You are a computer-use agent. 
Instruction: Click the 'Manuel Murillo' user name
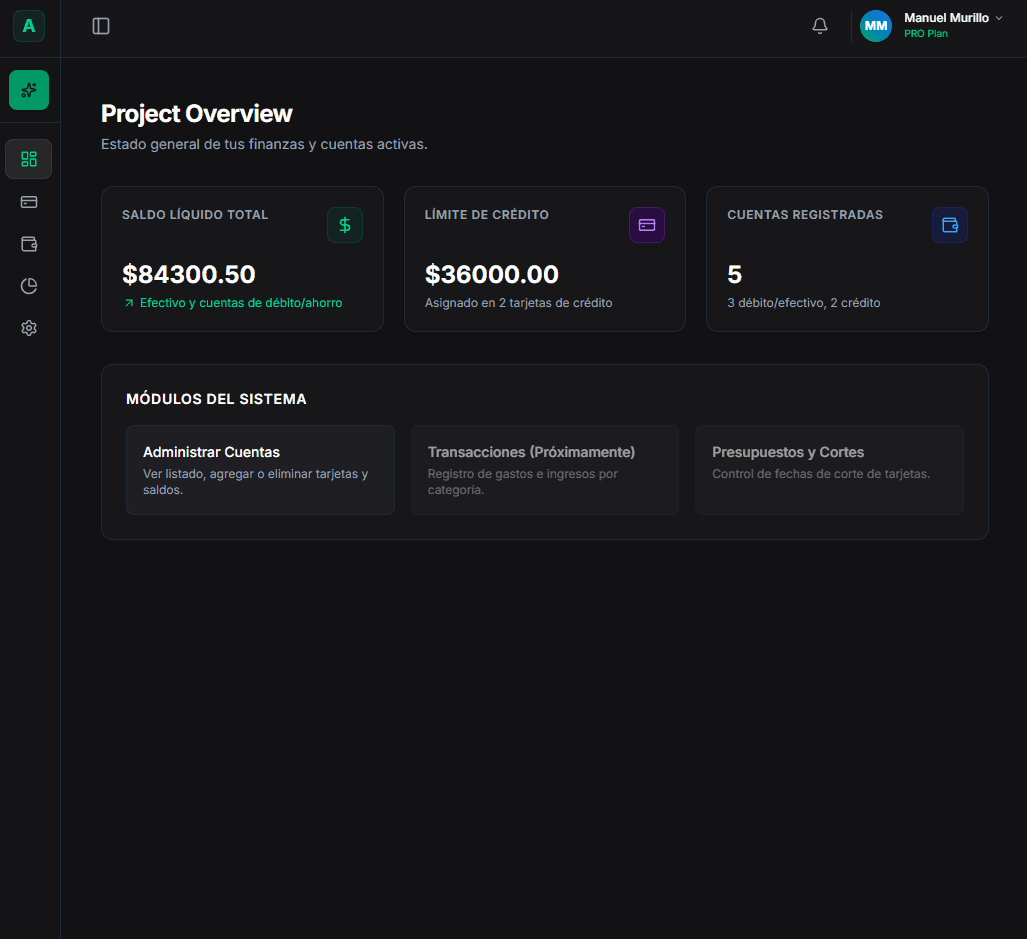point(946,18)
